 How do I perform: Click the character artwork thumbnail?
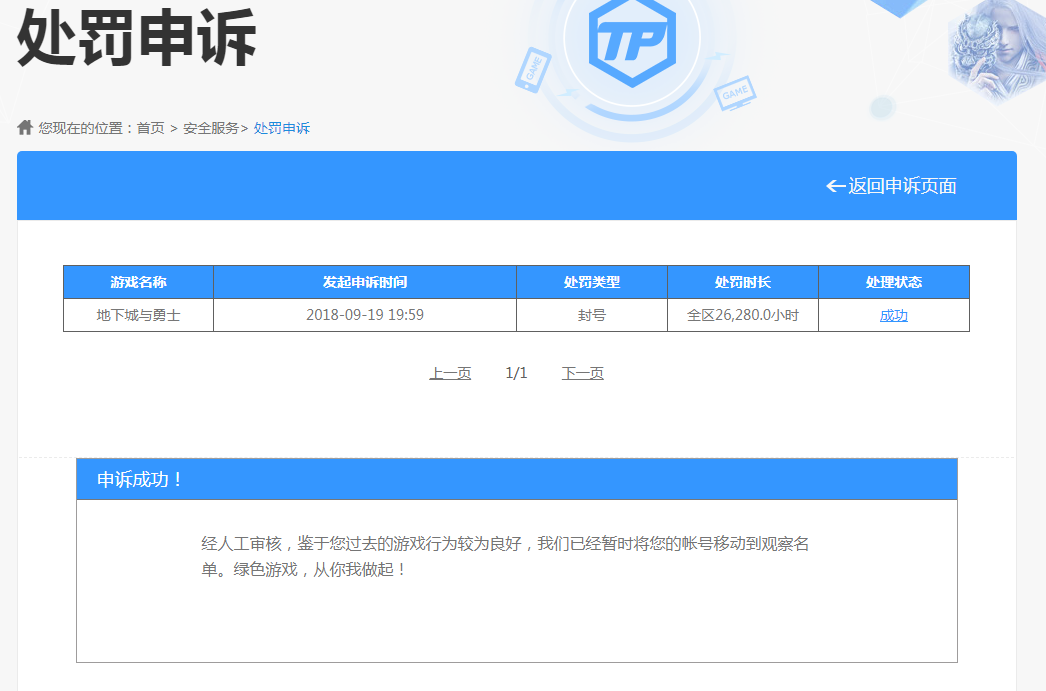point(998,50)
